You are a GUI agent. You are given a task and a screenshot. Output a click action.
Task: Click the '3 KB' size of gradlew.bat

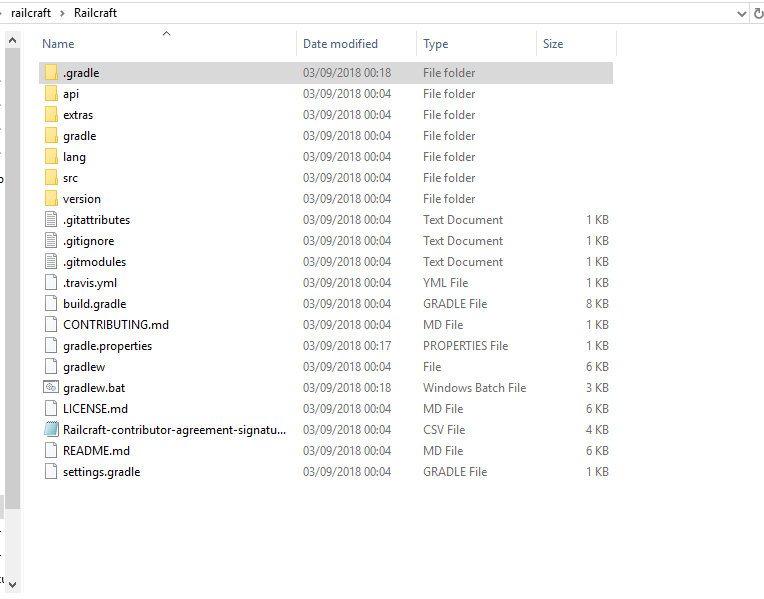pos(597,387)
